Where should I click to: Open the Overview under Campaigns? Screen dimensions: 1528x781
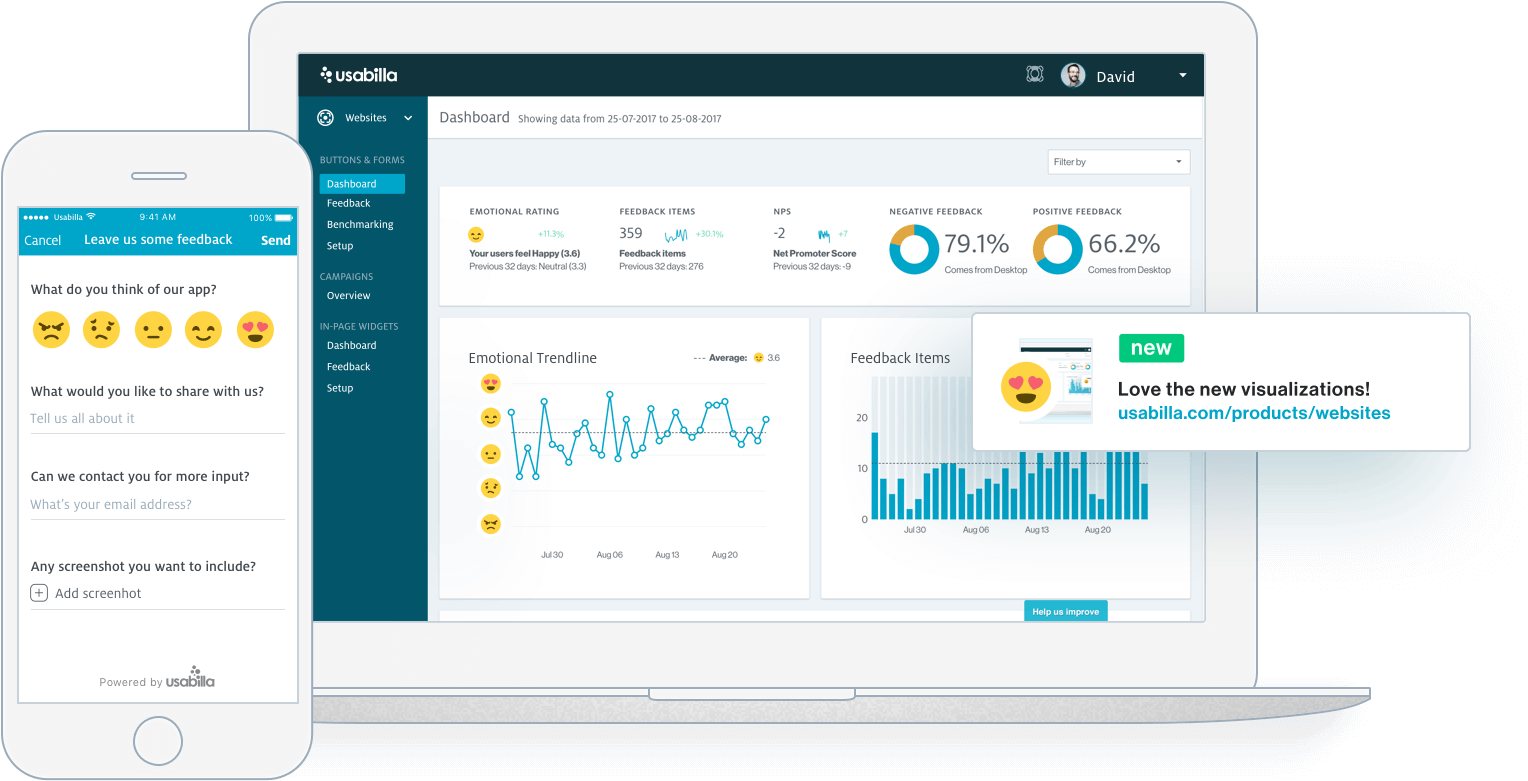(x=348, y=295)
